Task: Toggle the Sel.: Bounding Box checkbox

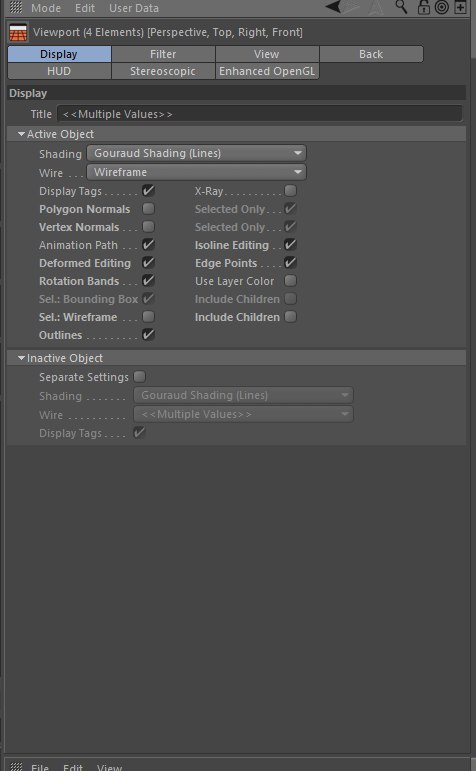Action: 148,298
